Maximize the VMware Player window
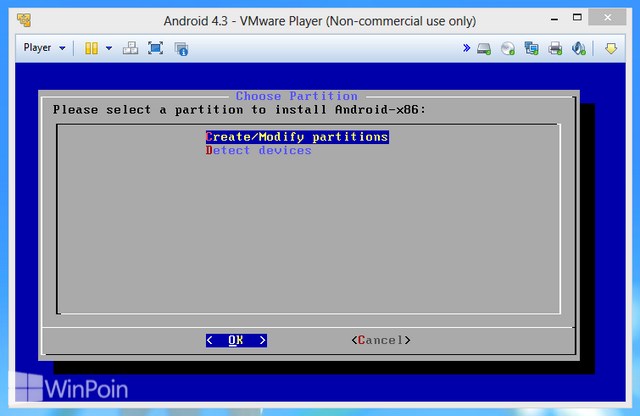 (577, 18)
